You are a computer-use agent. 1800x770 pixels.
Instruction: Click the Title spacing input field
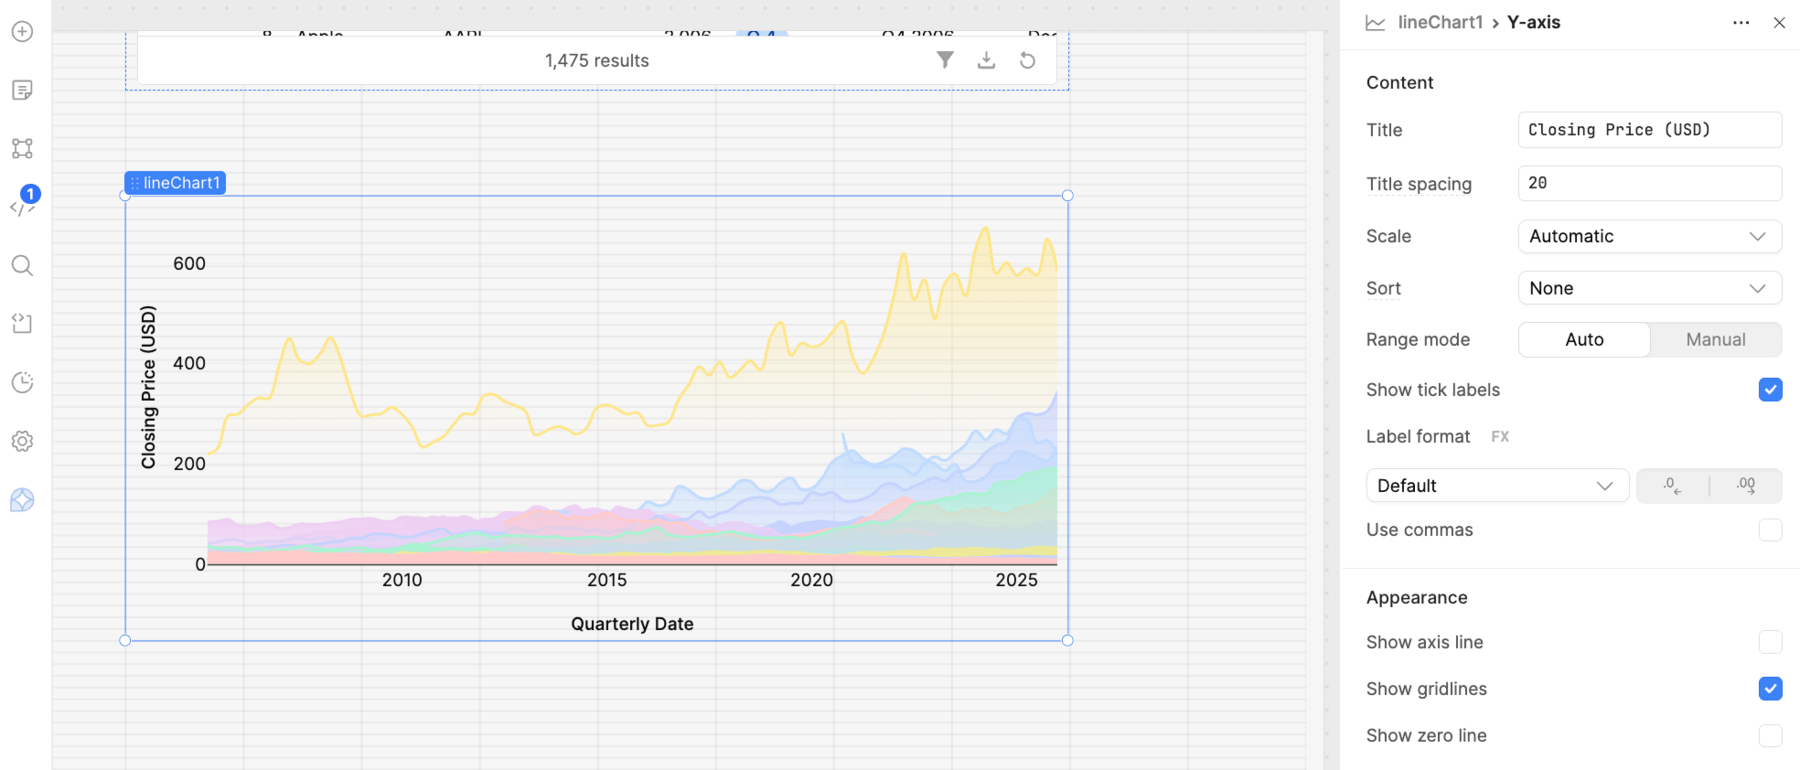[x=1650, y=183]
